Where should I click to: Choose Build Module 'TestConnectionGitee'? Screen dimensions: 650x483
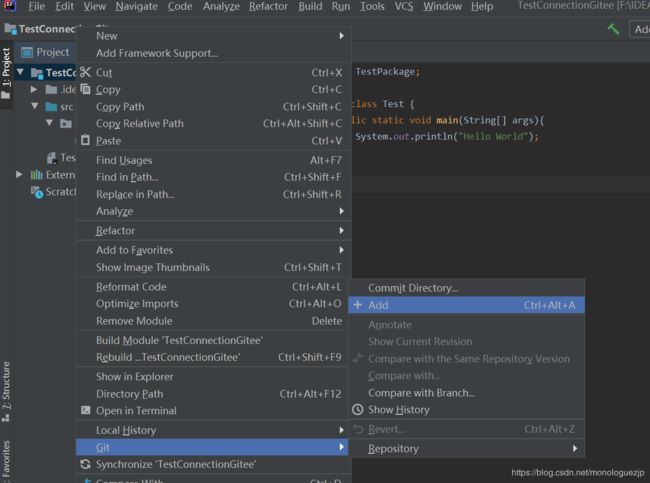pyautogui.click(x=214, y=340)
